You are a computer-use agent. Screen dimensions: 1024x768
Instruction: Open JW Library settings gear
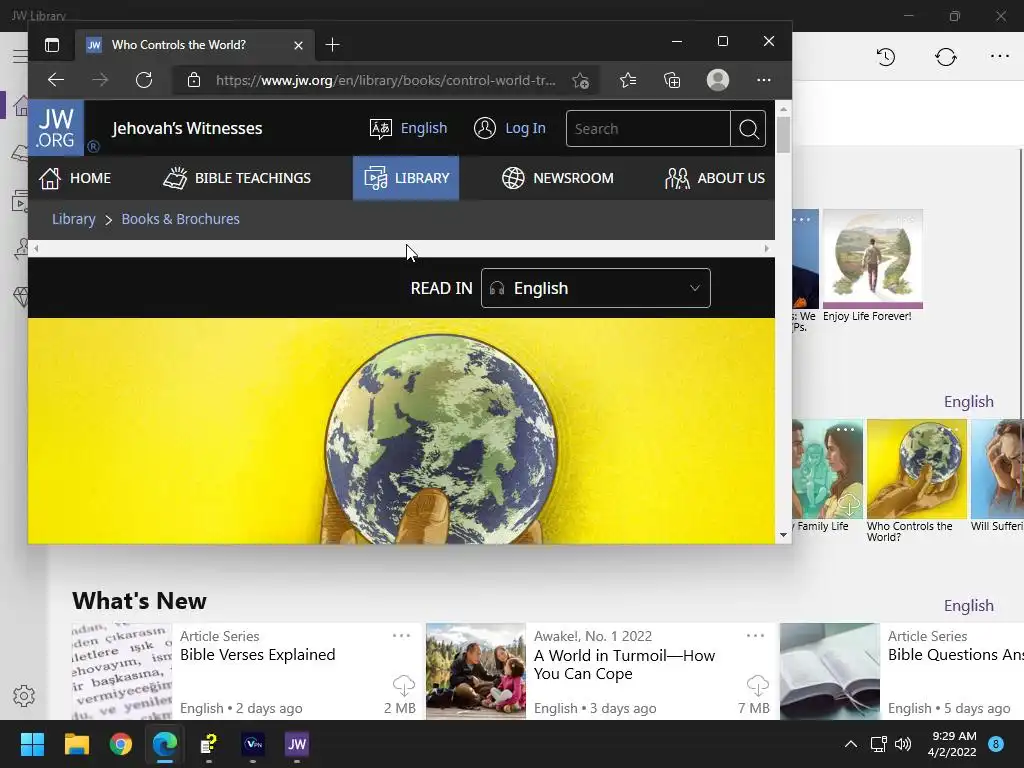tap(24, 696)
